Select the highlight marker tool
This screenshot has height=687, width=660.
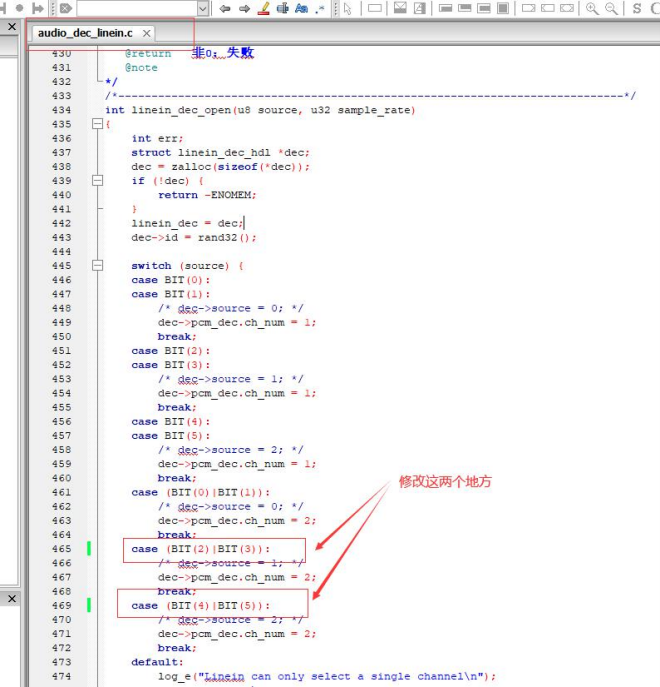coord(263,8)
